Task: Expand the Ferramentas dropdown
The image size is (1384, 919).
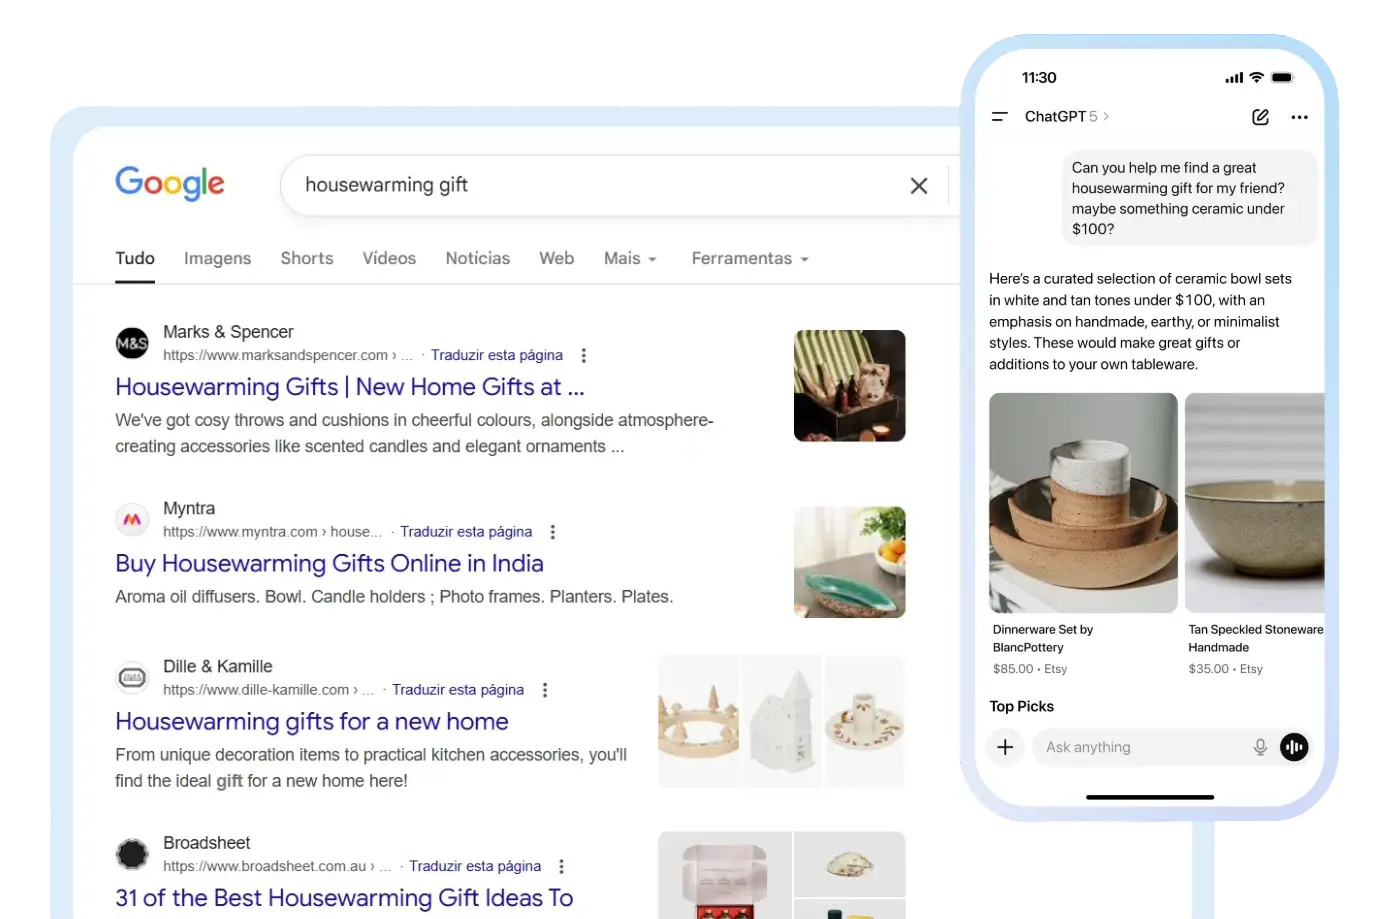Action: [749, 258]
